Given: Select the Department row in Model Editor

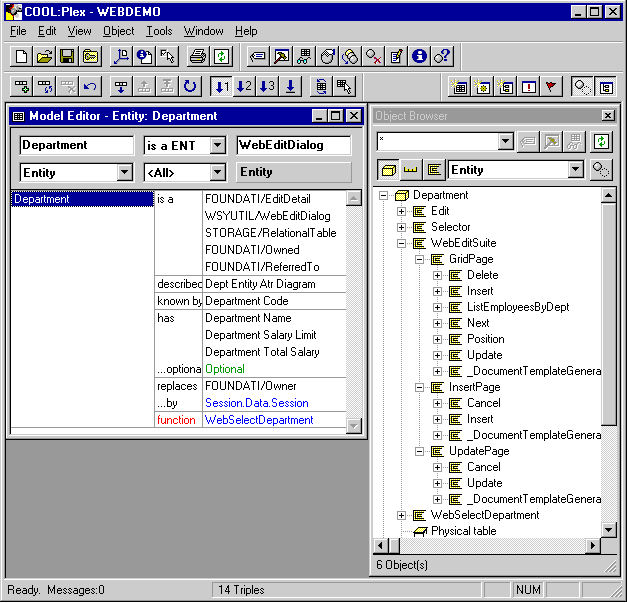Looking at the screenshot, I should (x=82, y=199).
